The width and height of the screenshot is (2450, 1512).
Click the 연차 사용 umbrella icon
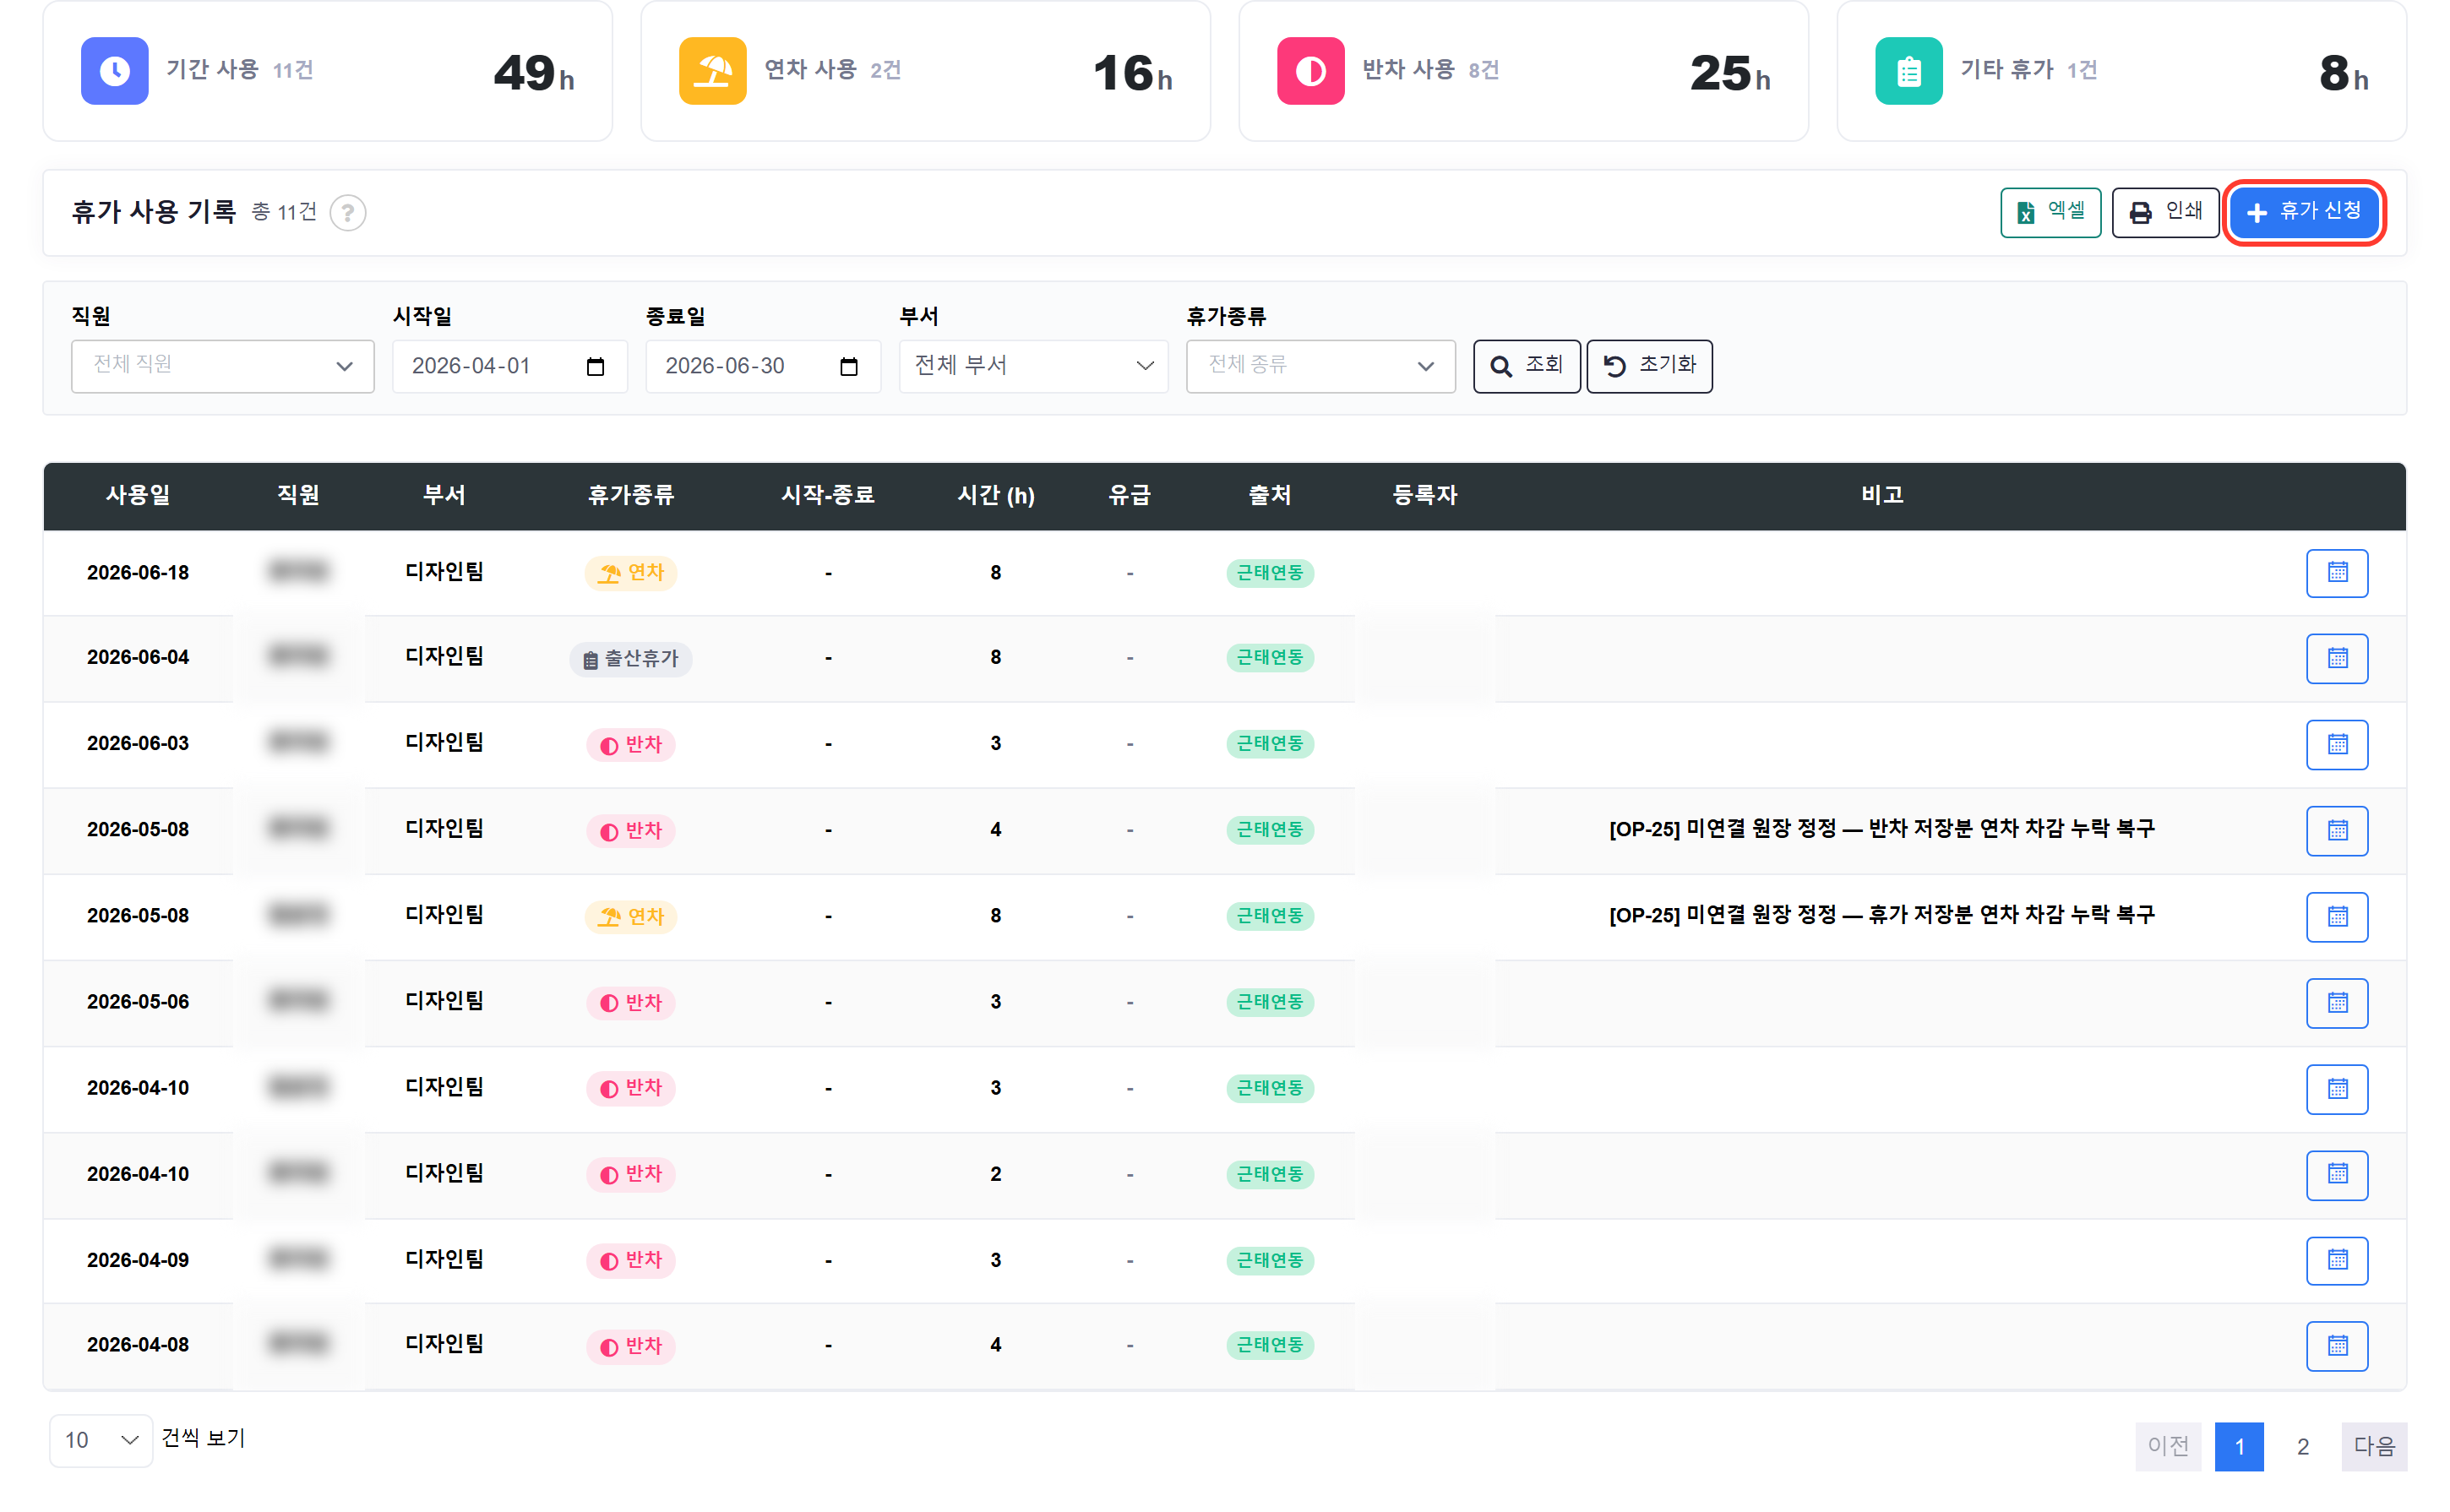point(712,71)
